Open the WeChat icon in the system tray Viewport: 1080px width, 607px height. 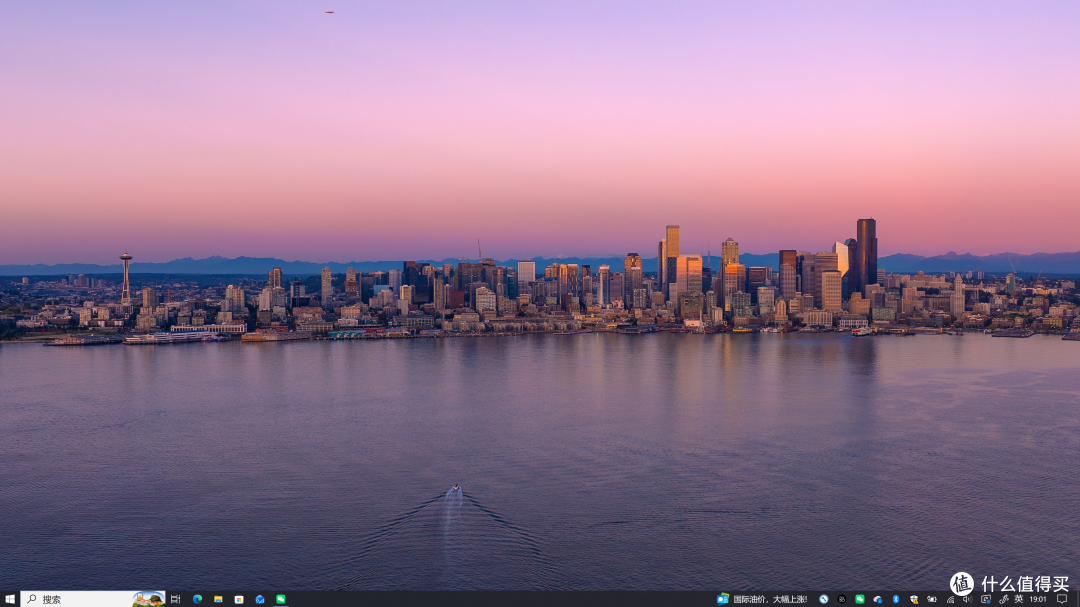point(860,599)
